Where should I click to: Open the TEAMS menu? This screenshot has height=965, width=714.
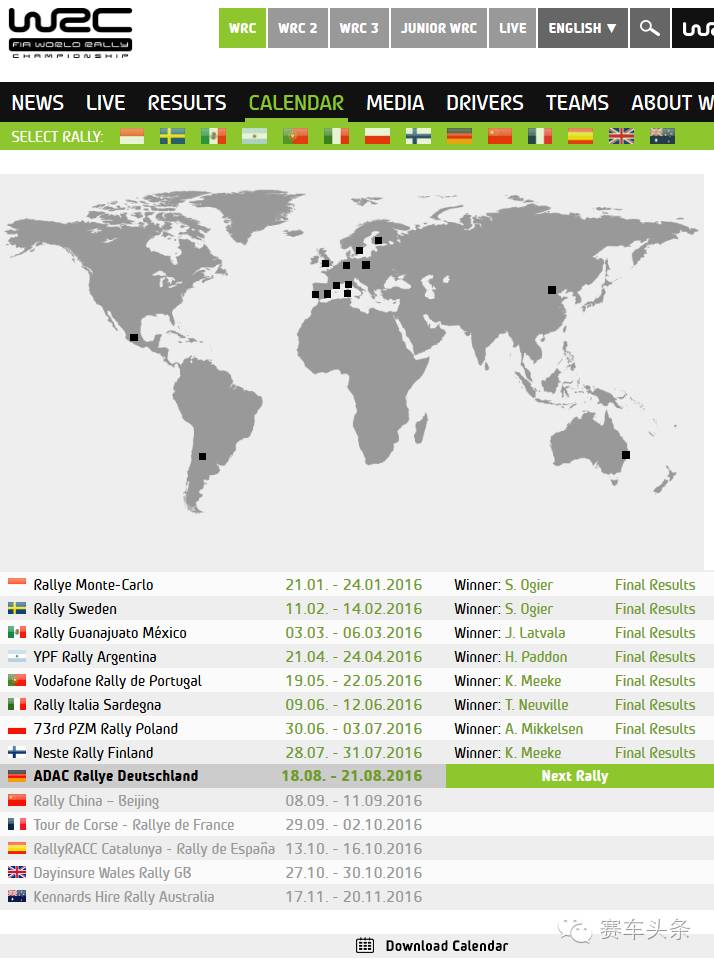pyautogui.click(x=577, y=103)
